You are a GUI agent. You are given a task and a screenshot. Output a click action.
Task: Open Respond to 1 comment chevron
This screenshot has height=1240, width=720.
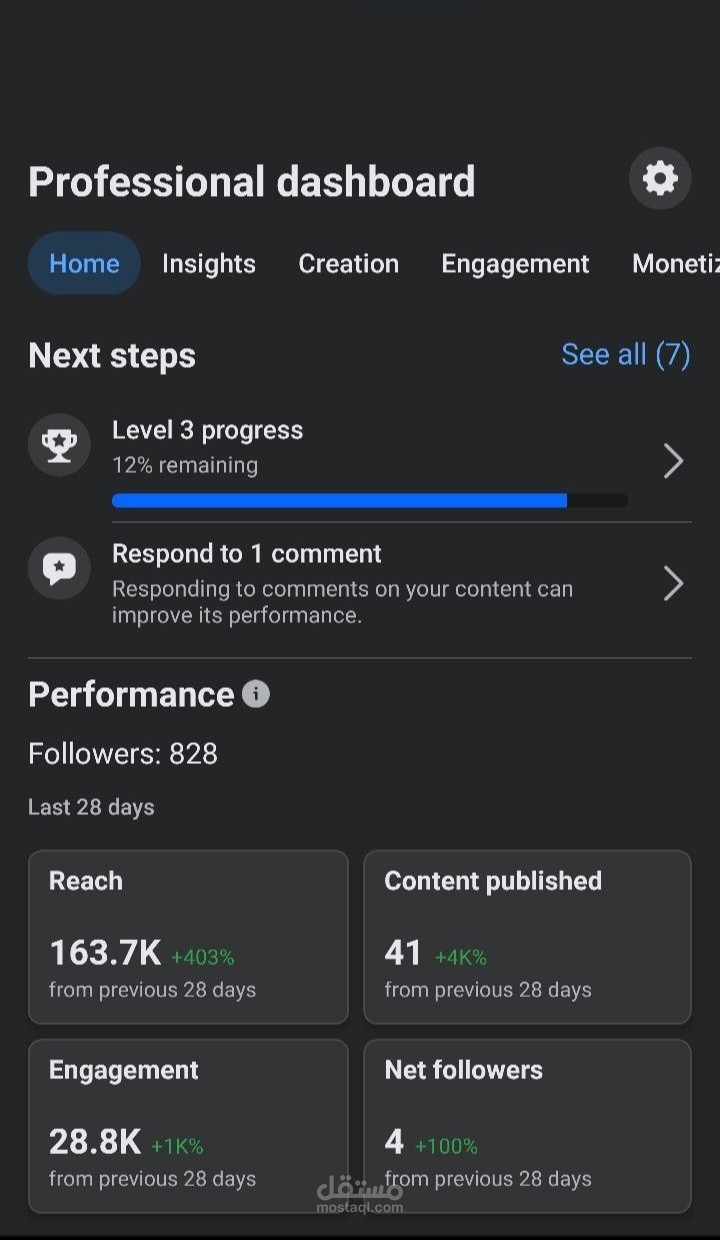pos(673,583)
